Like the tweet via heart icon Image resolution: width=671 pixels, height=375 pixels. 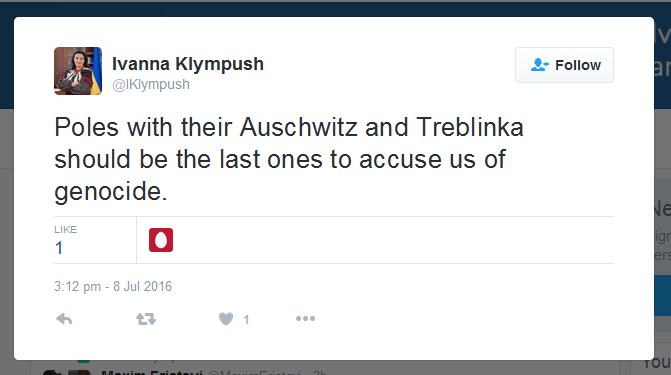point(226,319)
